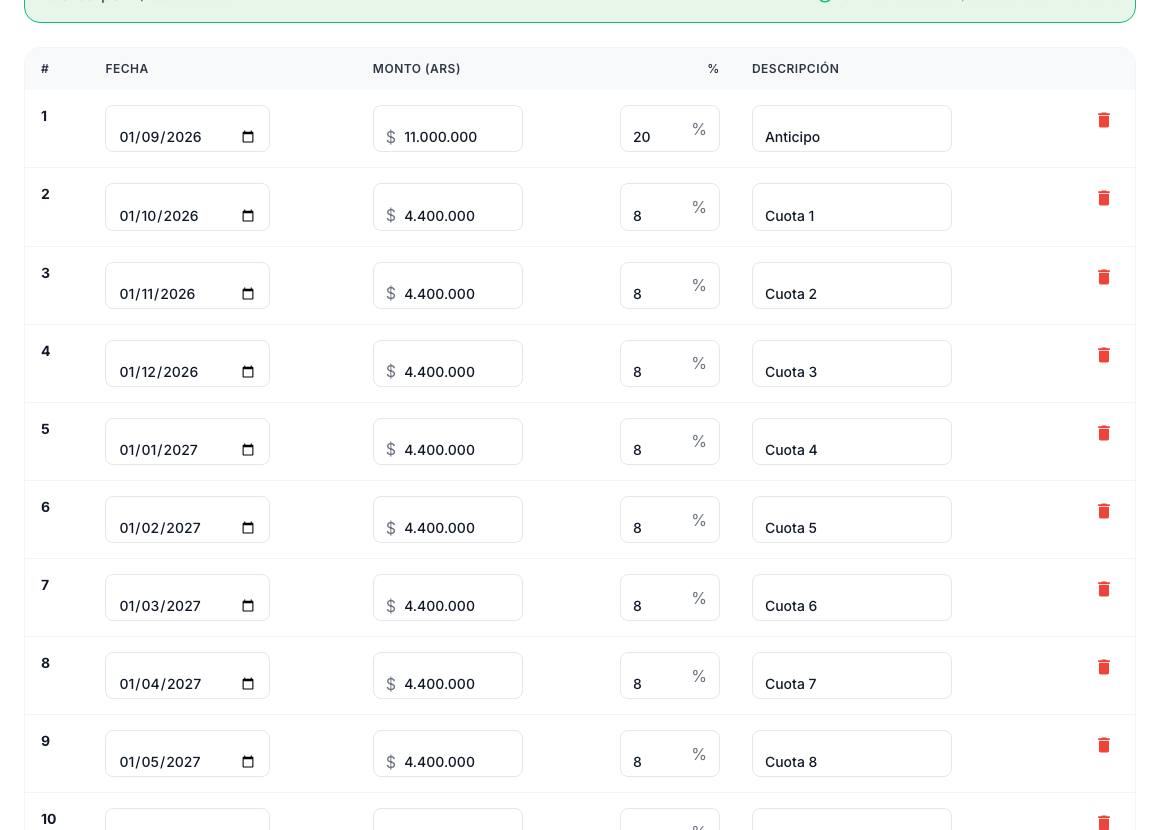The width and height of the screenshot is (1160, 830).
Task: Click the 01/09/2026 date text
Action: (x=161, y=137)
